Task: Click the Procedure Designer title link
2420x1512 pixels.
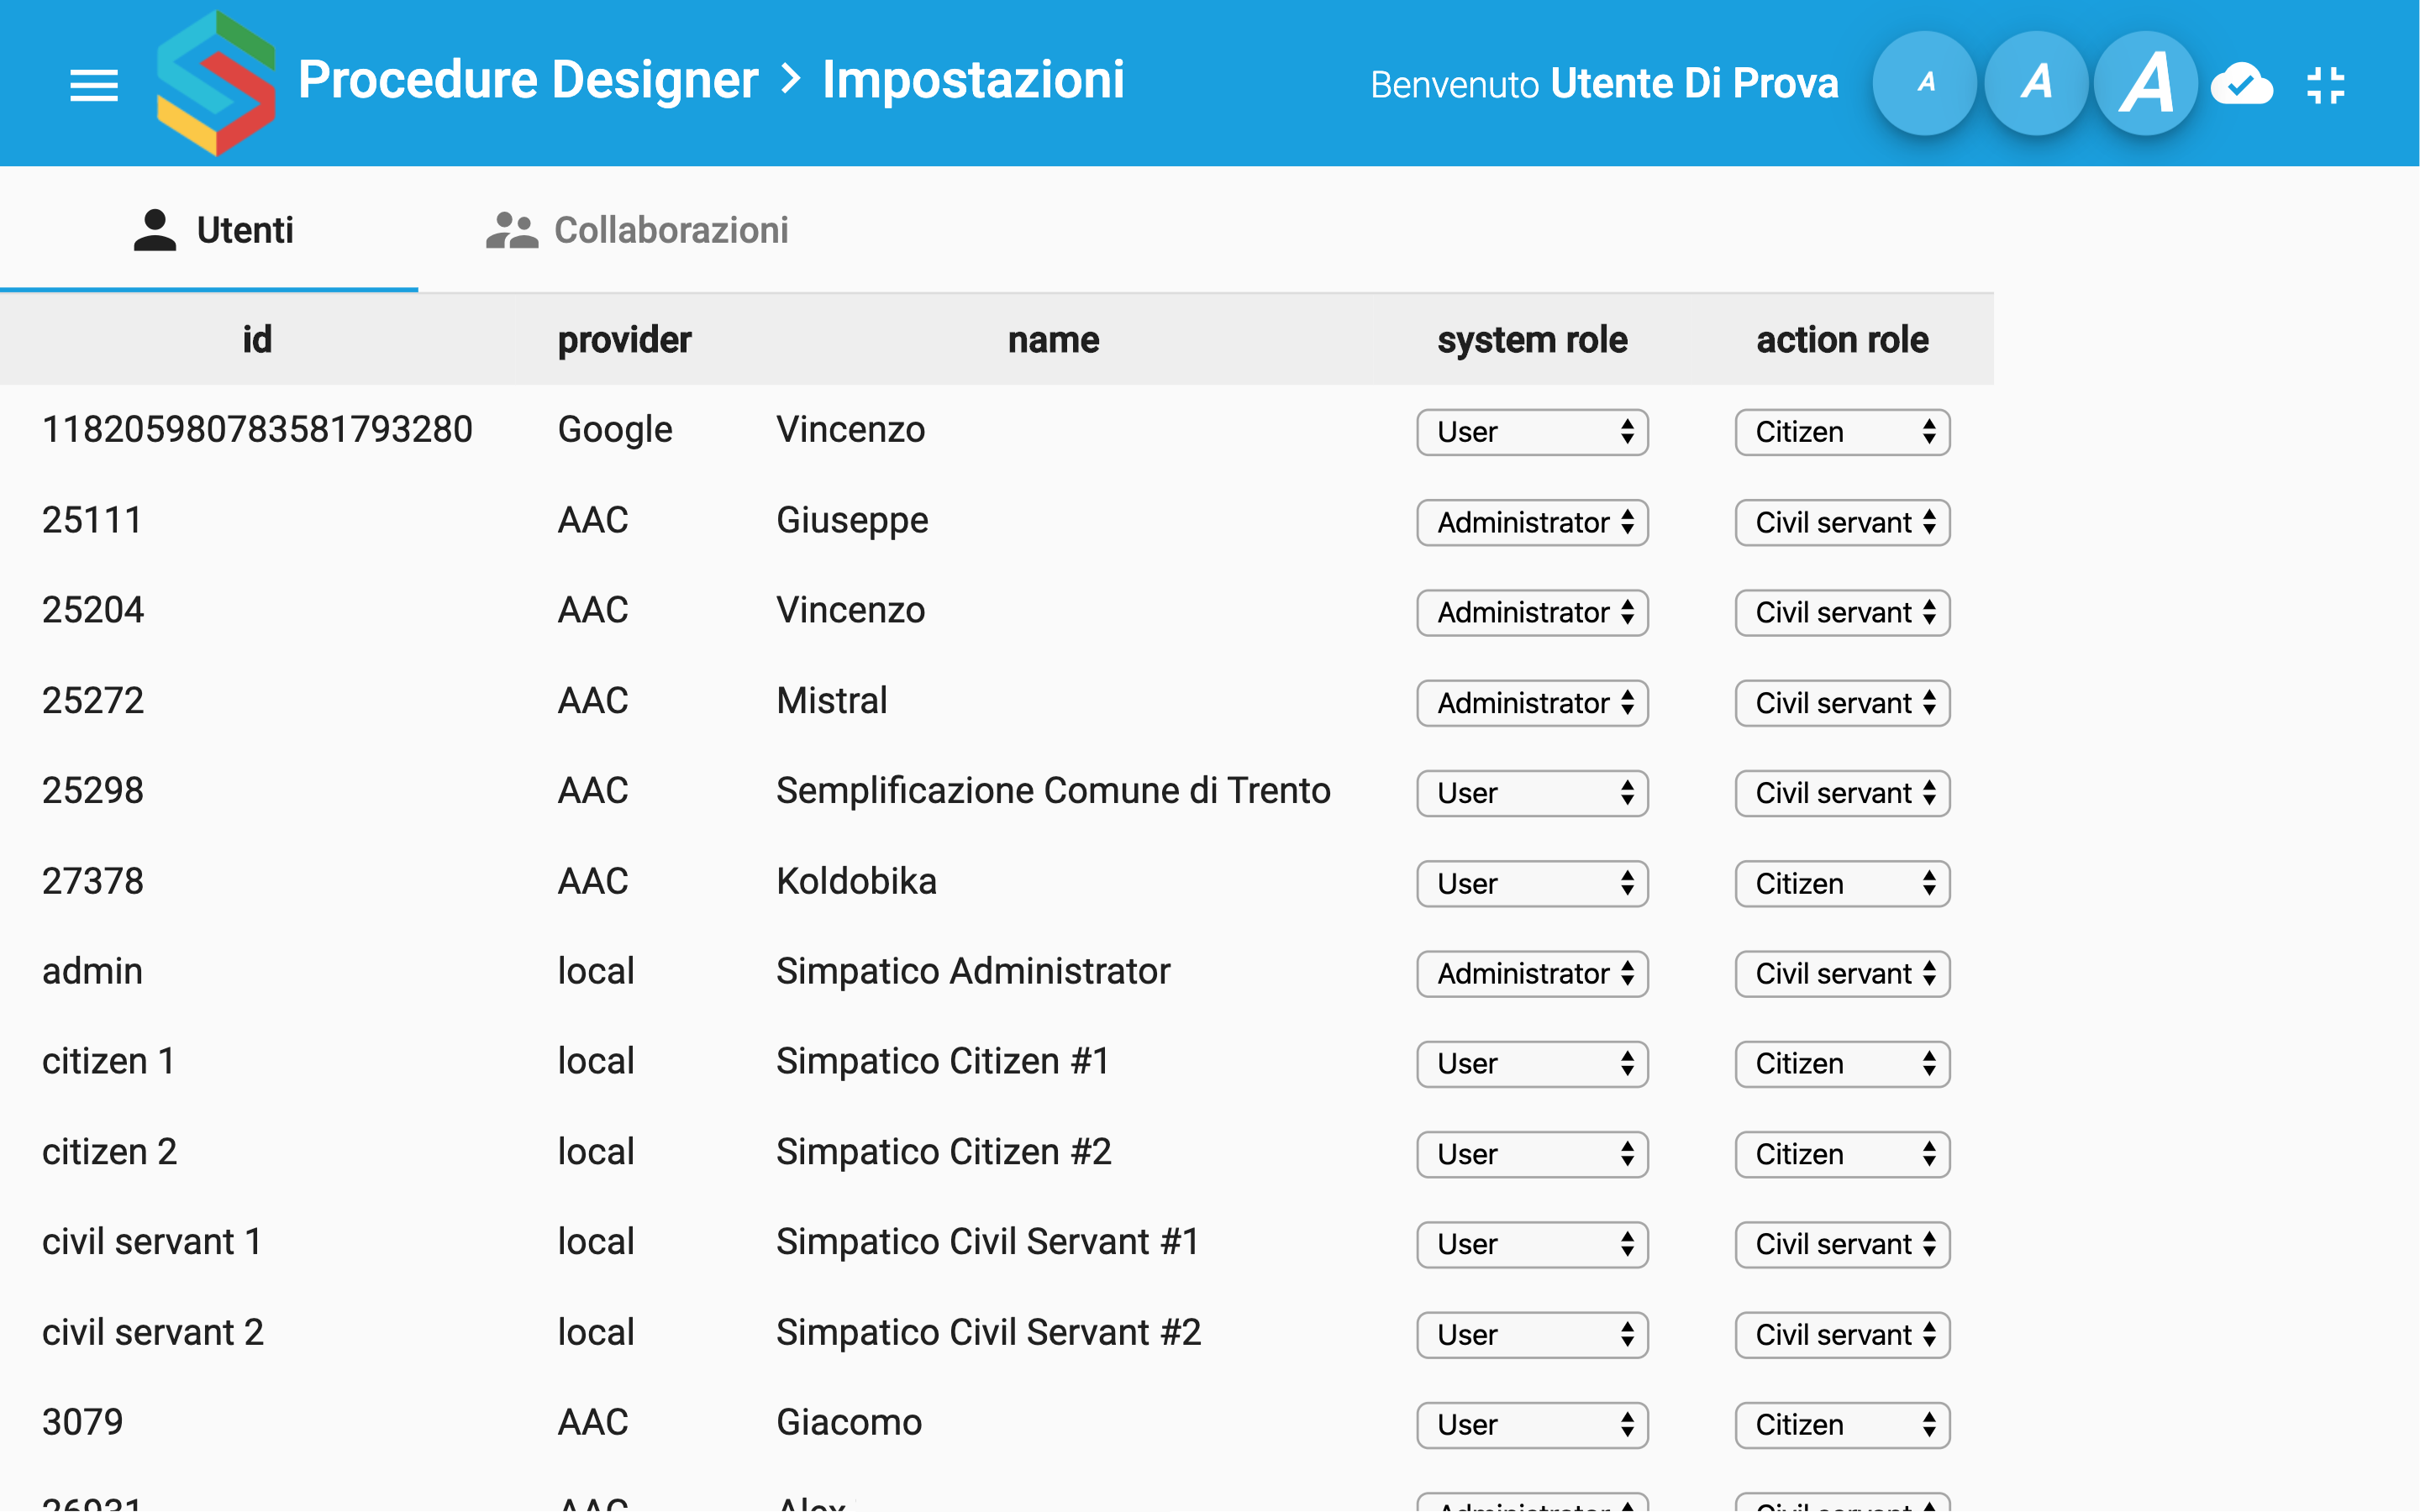Action: (528, 80)
